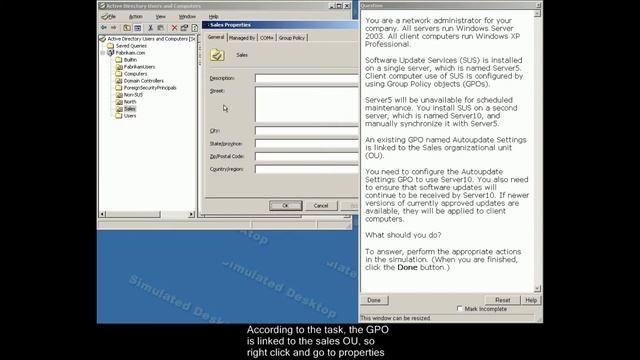Image resolution: width=640 pixels, height=360 pixels.
Task: Select Computers in the tree
Action: click(135, 74)
